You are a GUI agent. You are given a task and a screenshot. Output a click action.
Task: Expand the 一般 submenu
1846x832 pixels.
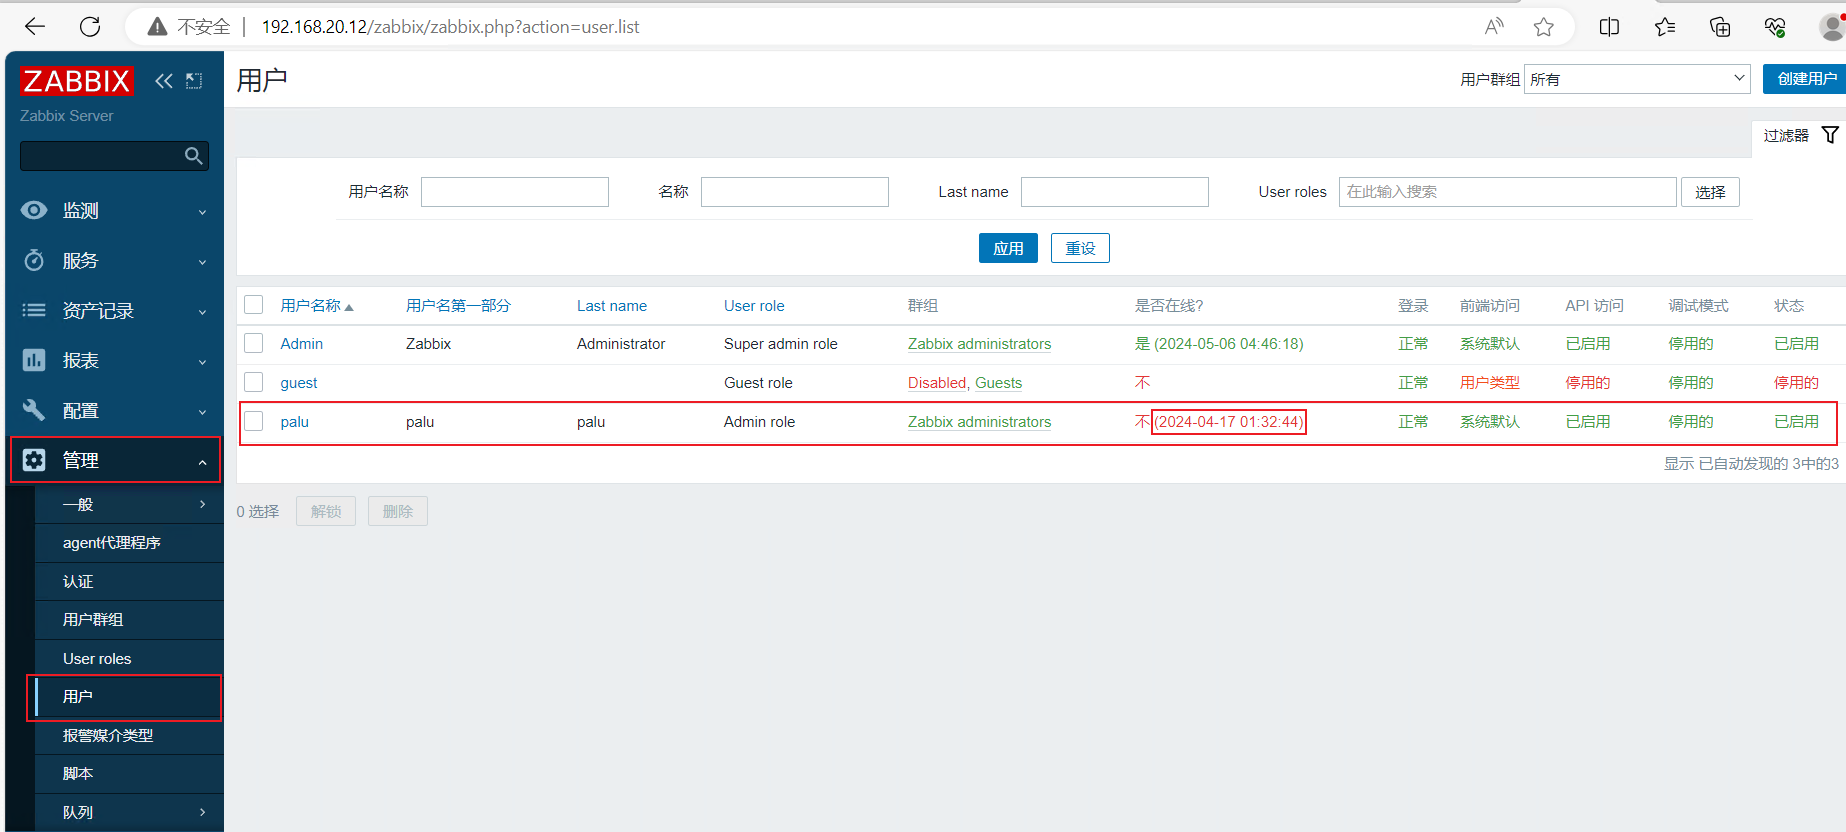tap(129, 504)
